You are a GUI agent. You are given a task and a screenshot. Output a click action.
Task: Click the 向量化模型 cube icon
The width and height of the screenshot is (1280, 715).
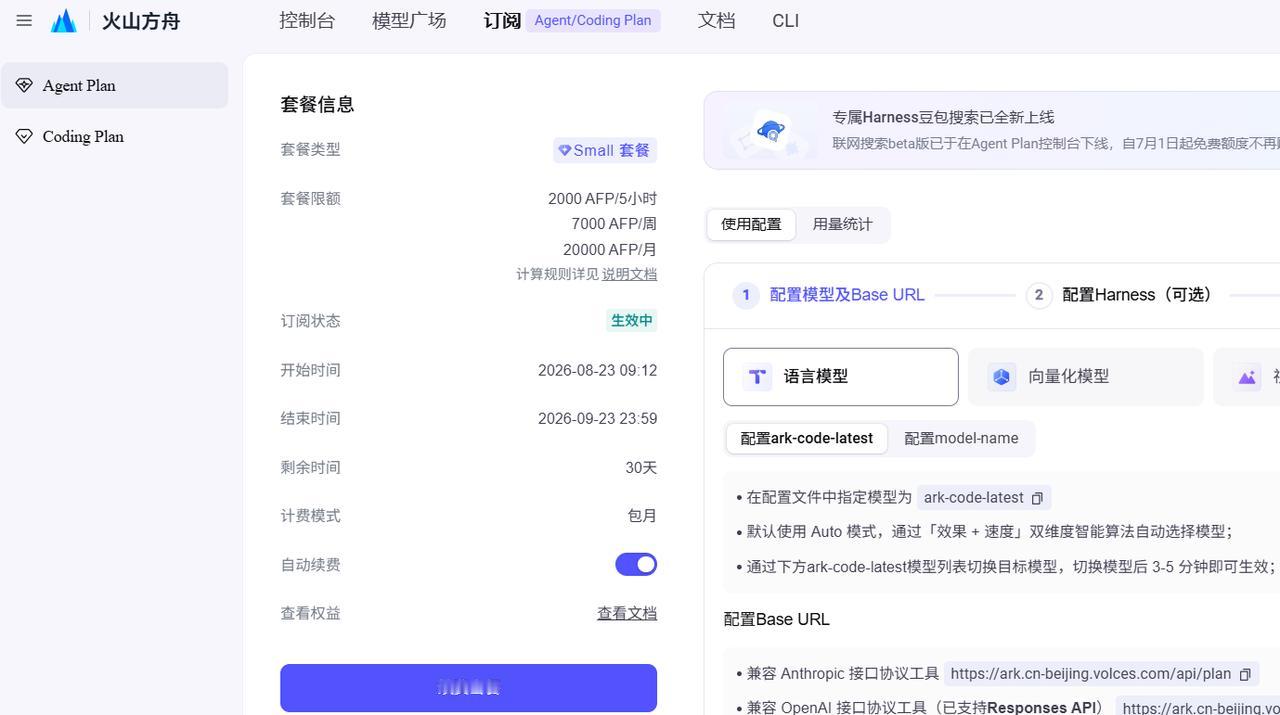coord(1001,377)
